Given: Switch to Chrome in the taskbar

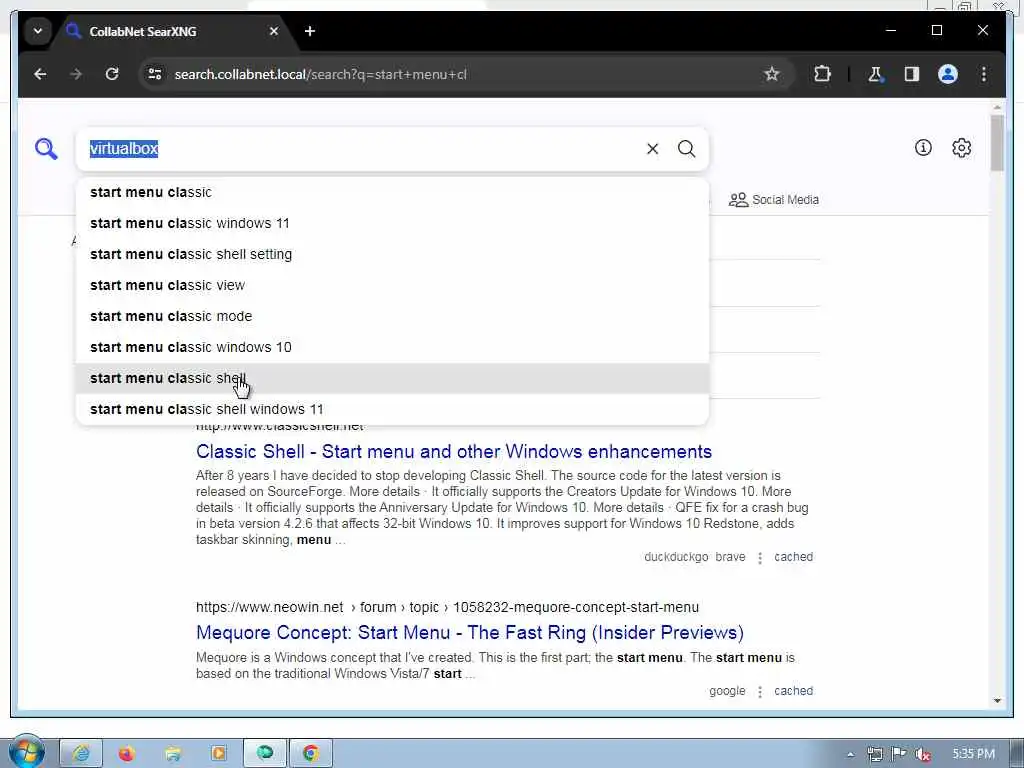Looking at the screenshot, I should [311, 754].
